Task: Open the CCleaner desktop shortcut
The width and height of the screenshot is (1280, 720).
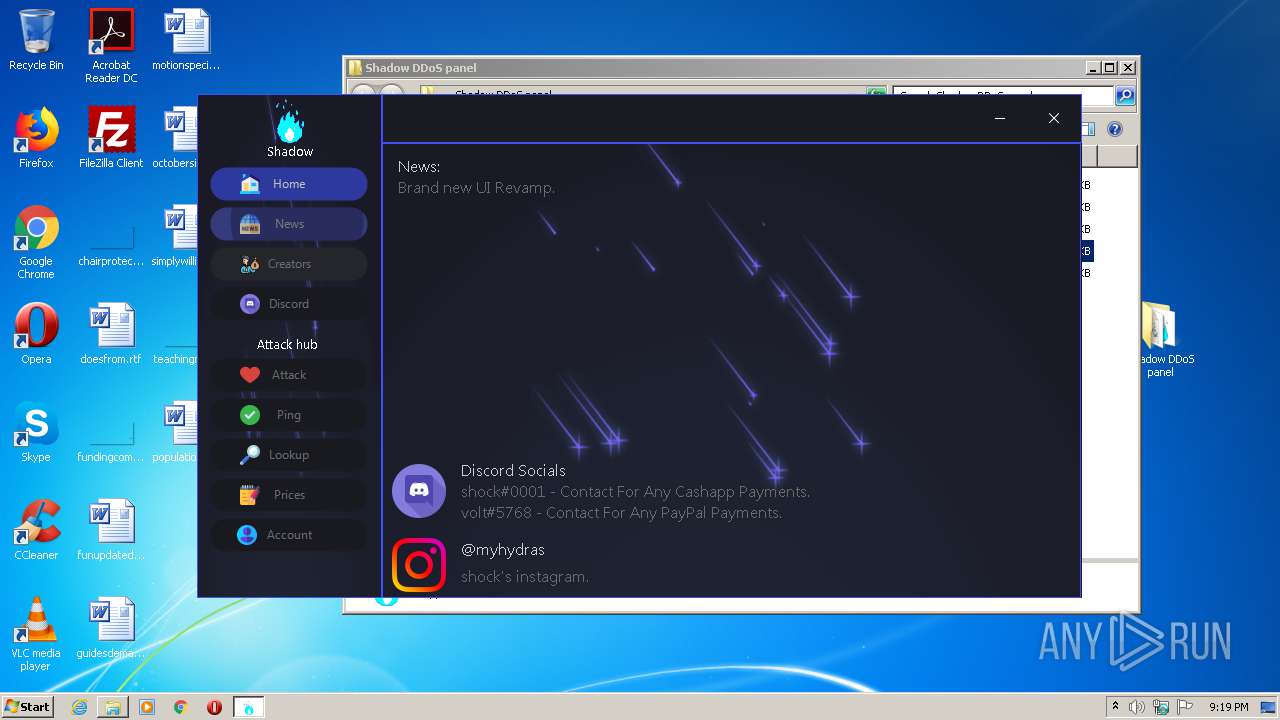Action: [x=36, y=530]
